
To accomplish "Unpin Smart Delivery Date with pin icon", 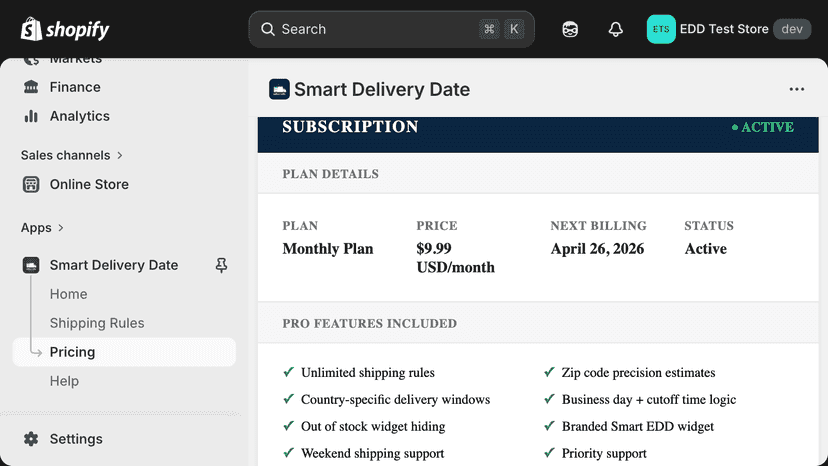I will click(x=221, y=265).
